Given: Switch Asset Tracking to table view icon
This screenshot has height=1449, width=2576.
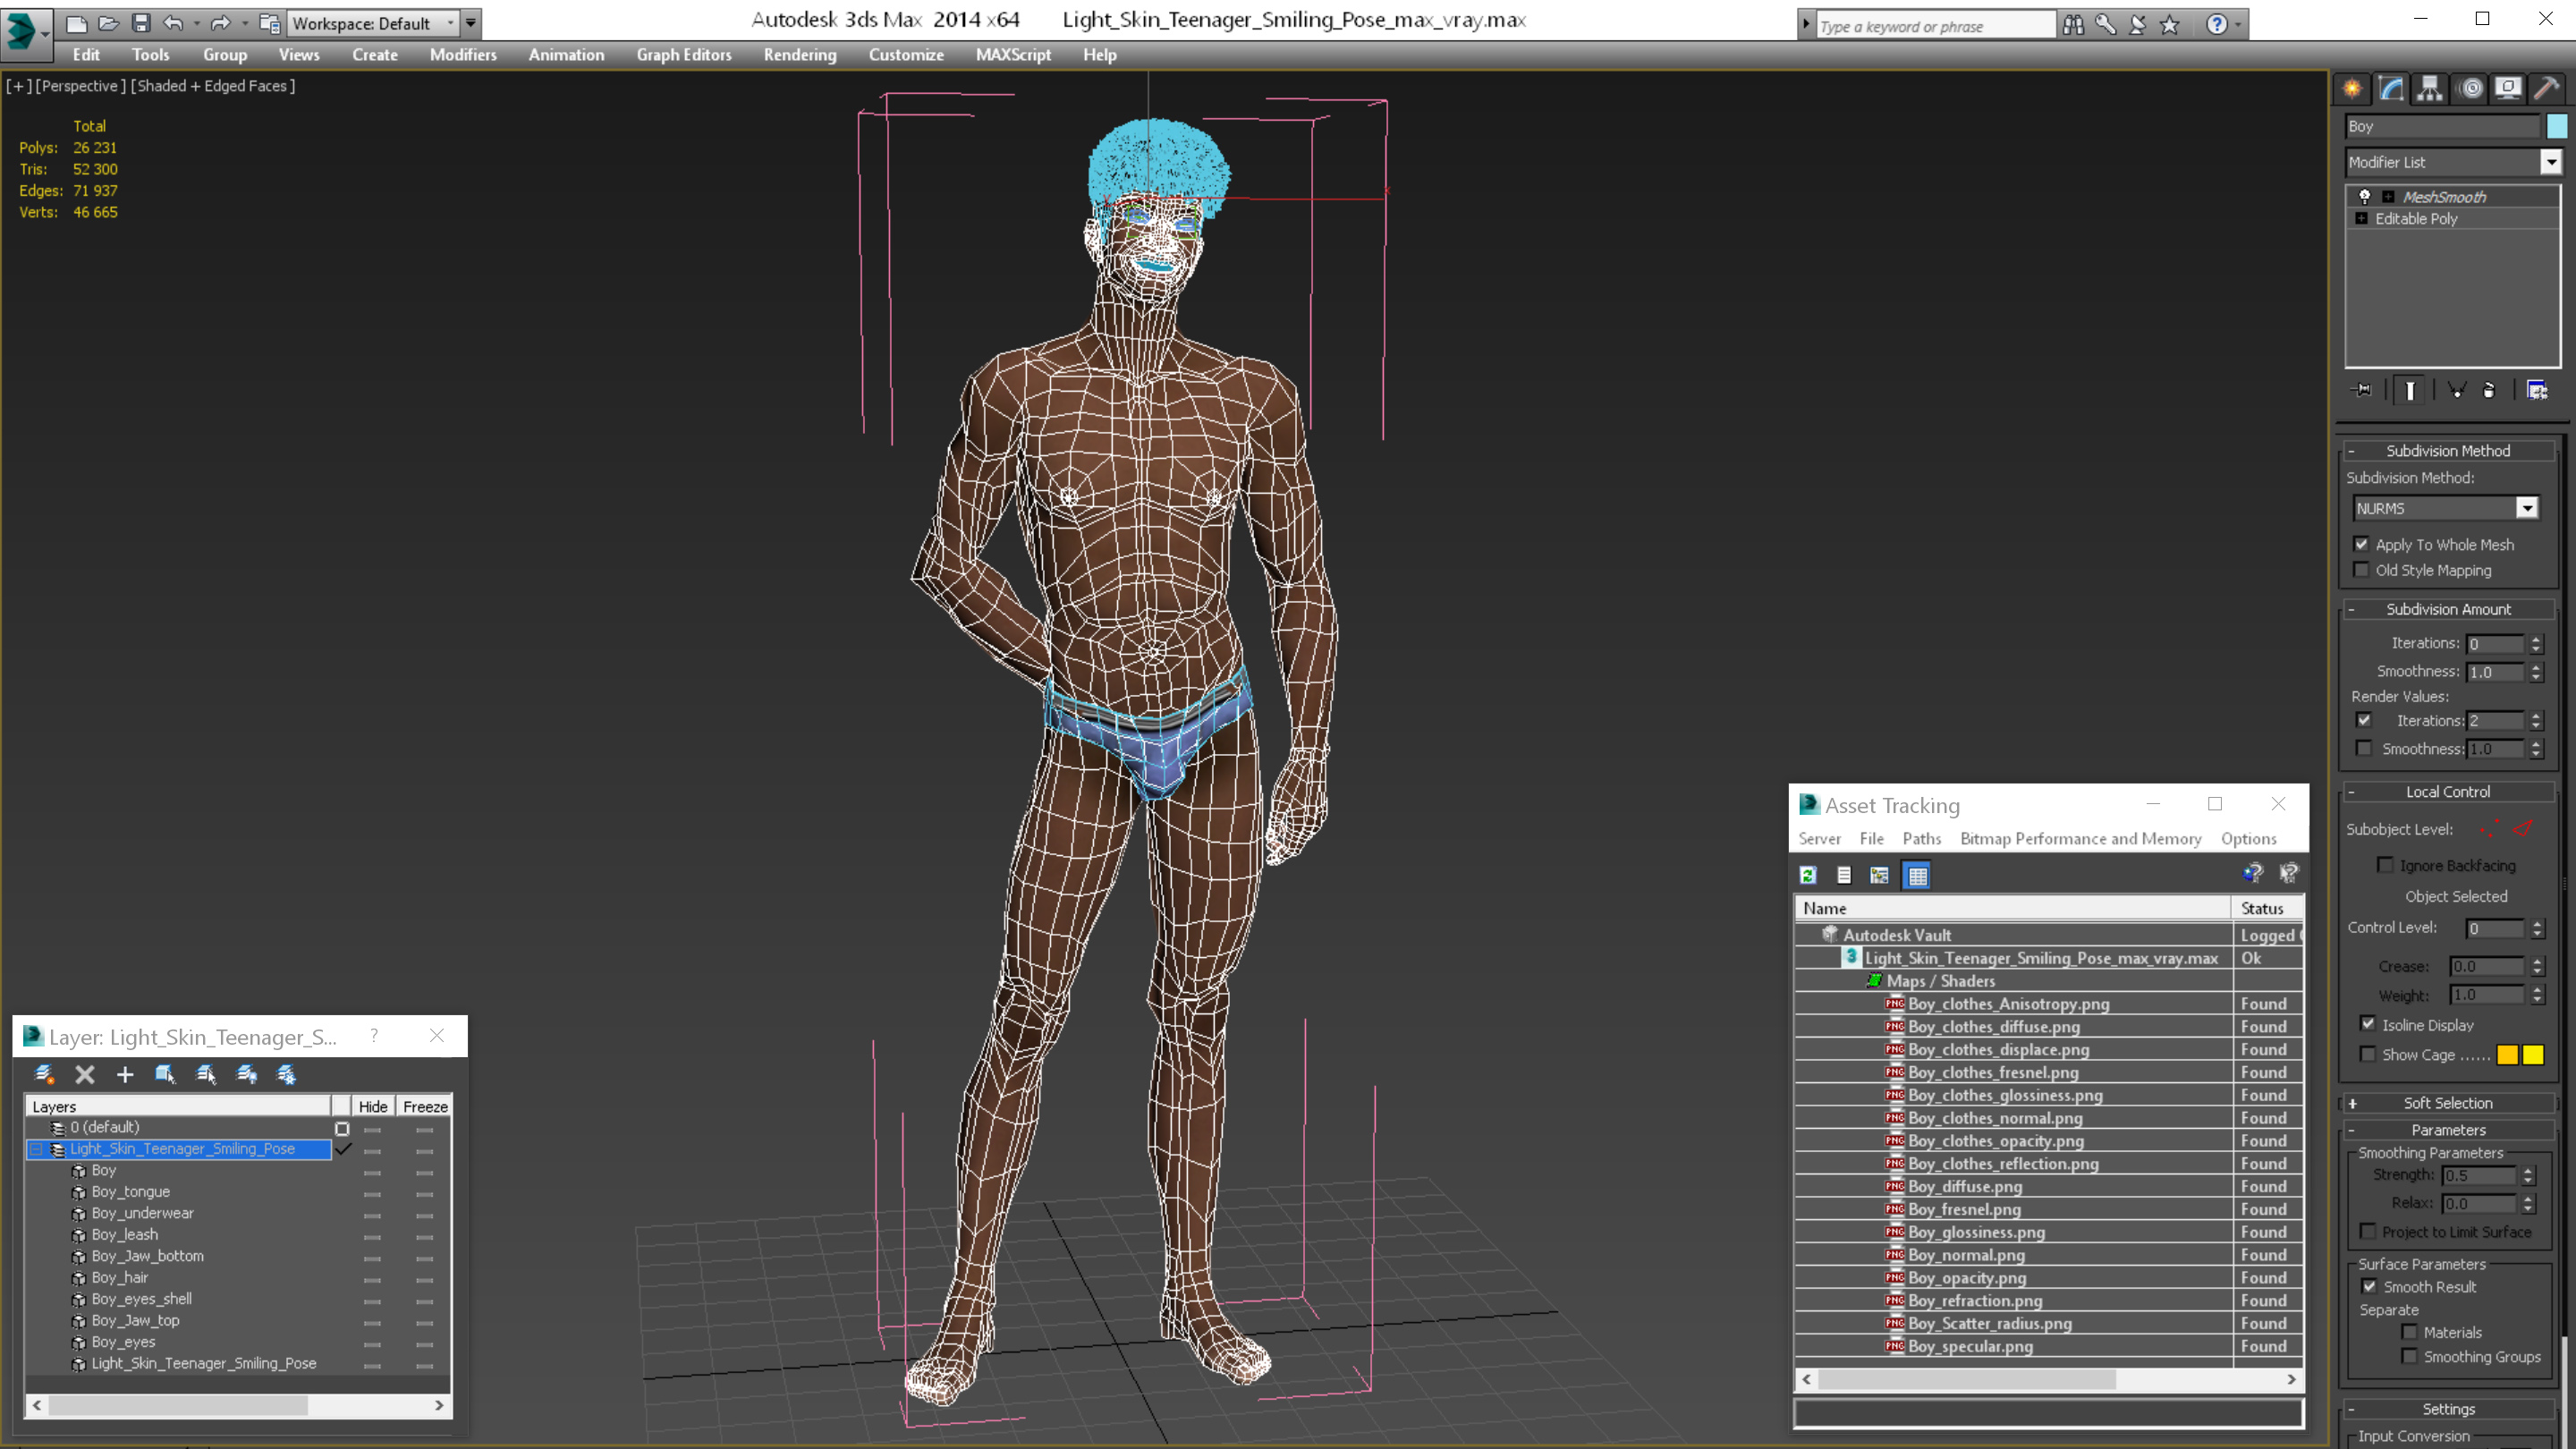Looking at the screenshot, I should tap(1917, 875).
